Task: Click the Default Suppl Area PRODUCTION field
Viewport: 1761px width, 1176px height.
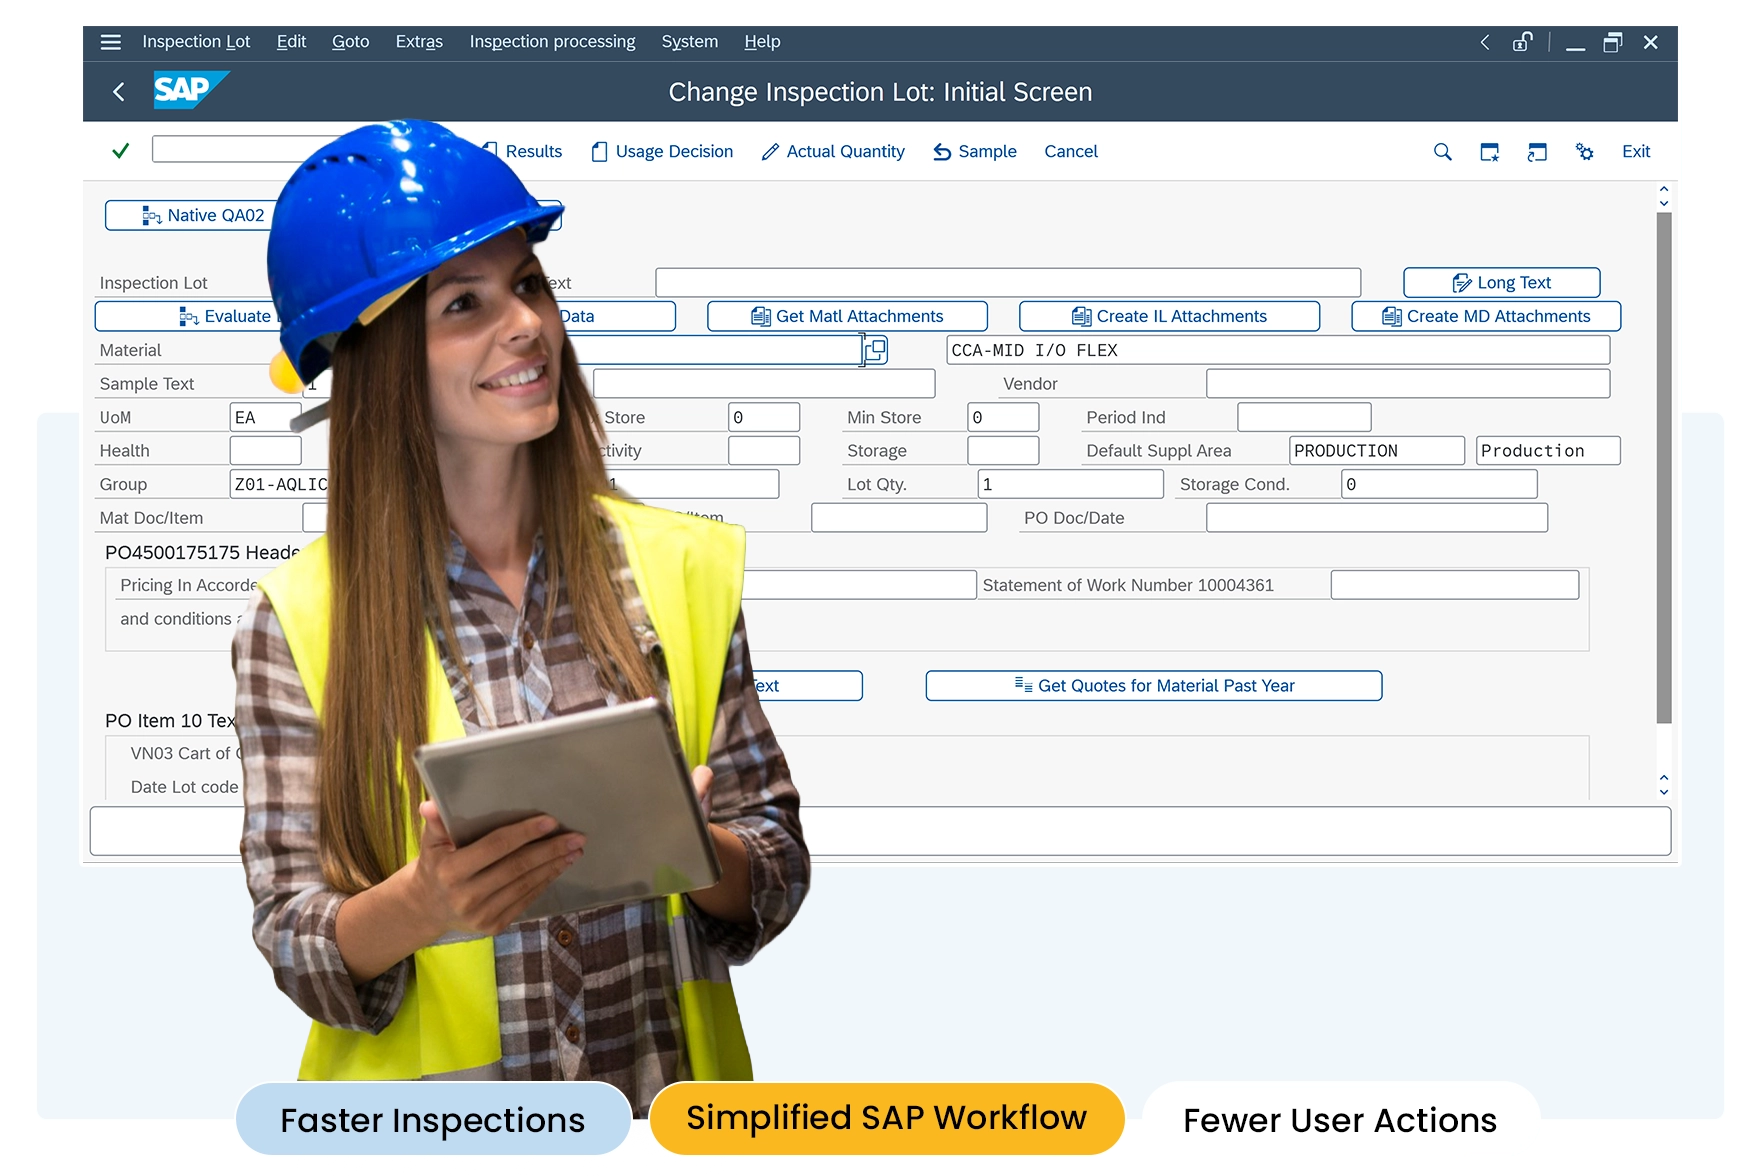Action: (1377, 451)
